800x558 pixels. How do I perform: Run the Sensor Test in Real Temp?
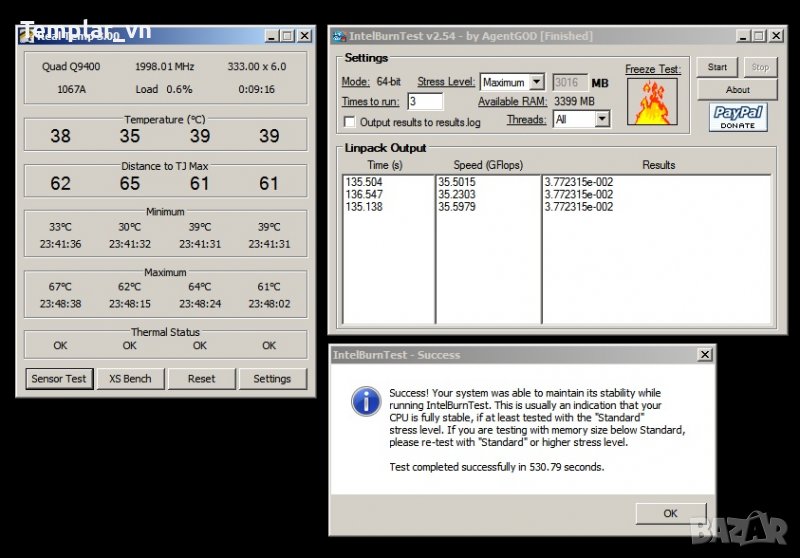[x=59, y=379]
